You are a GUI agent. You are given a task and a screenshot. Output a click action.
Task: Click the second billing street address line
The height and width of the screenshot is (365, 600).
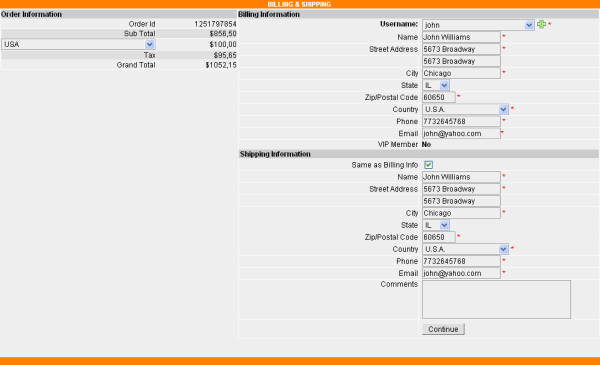point(461,61)
